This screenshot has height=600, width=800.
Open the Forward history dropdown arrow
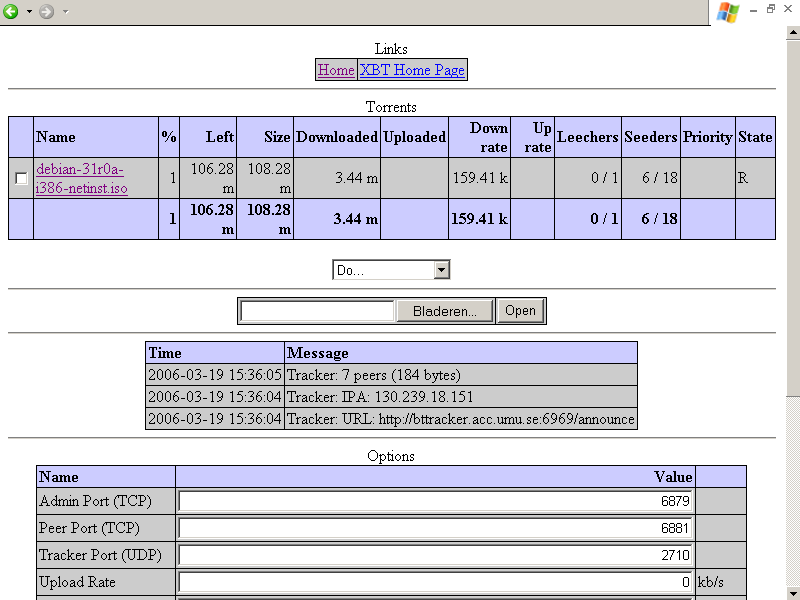coord(65,11)
